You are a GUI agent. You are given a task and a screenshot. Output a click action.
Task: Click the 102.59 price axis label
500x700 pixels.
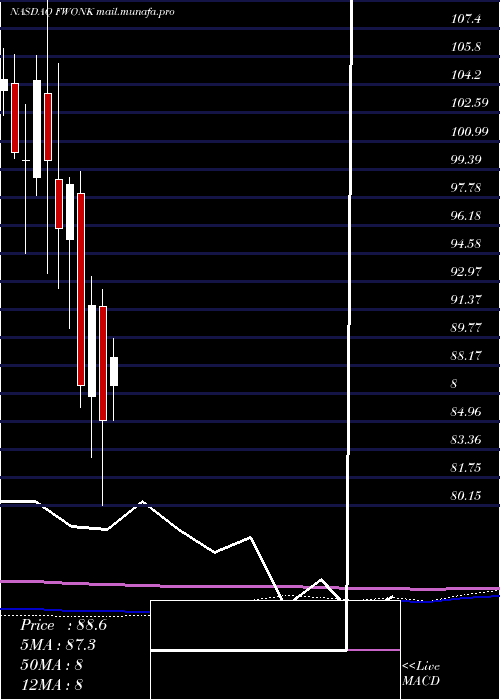click(469, 103)
